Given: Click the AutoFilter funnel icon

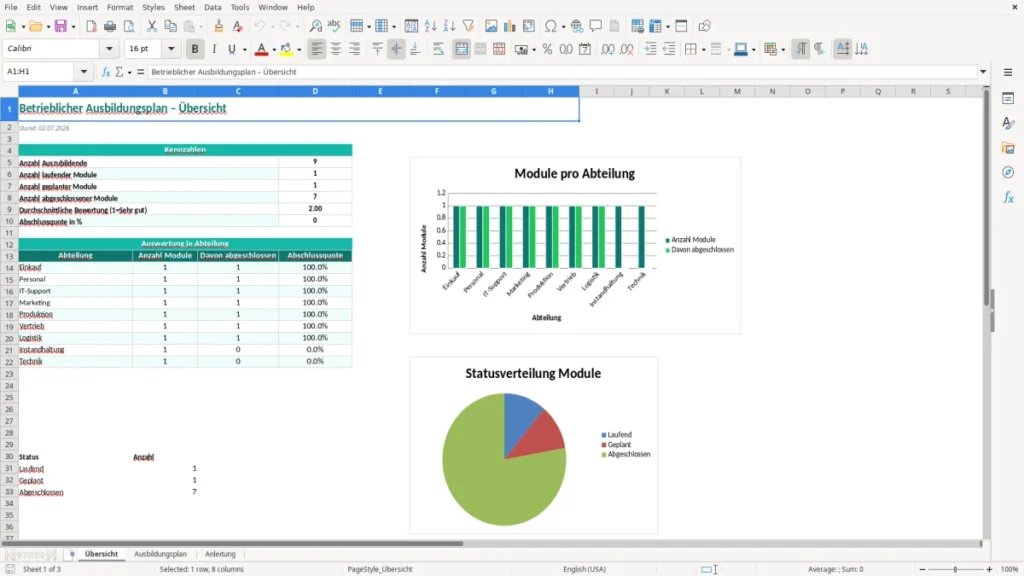Looking at the screenshot, I should click(x=468, y=26).
